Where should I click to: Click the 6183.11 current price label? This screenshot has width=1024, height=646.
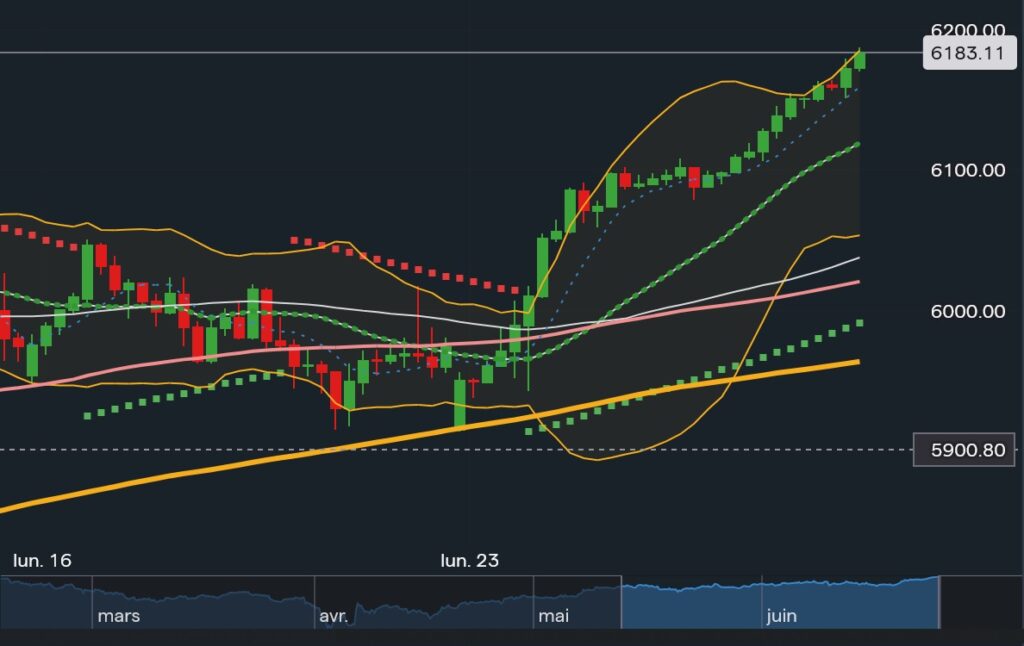tap(964, 54)
